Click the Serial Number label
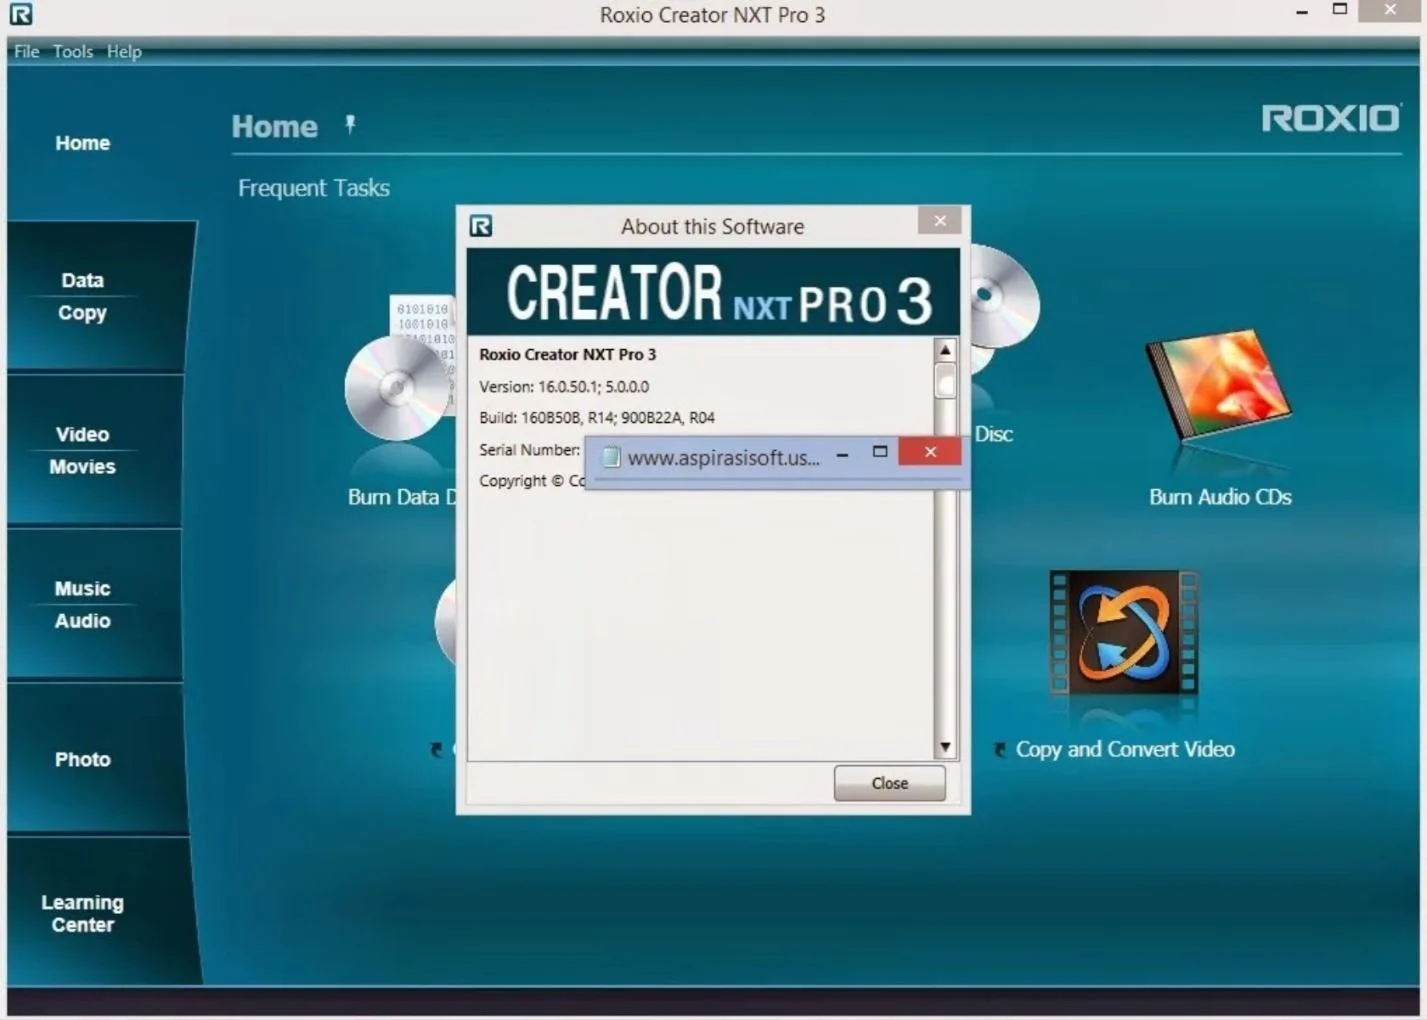Image resolution: width=1427 pixels, height=1020 pixels. (529, 450)
